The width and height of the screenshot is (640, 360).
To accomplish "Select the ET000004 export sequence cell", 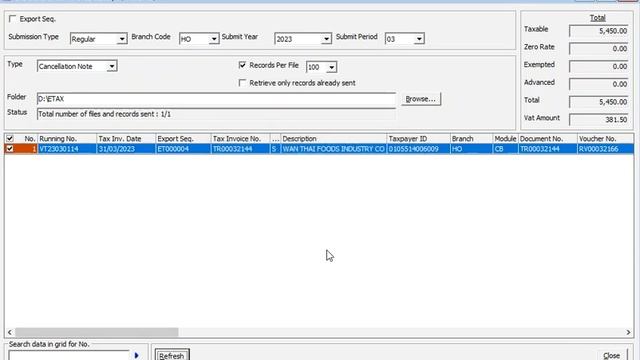I will tap(183, 149).
